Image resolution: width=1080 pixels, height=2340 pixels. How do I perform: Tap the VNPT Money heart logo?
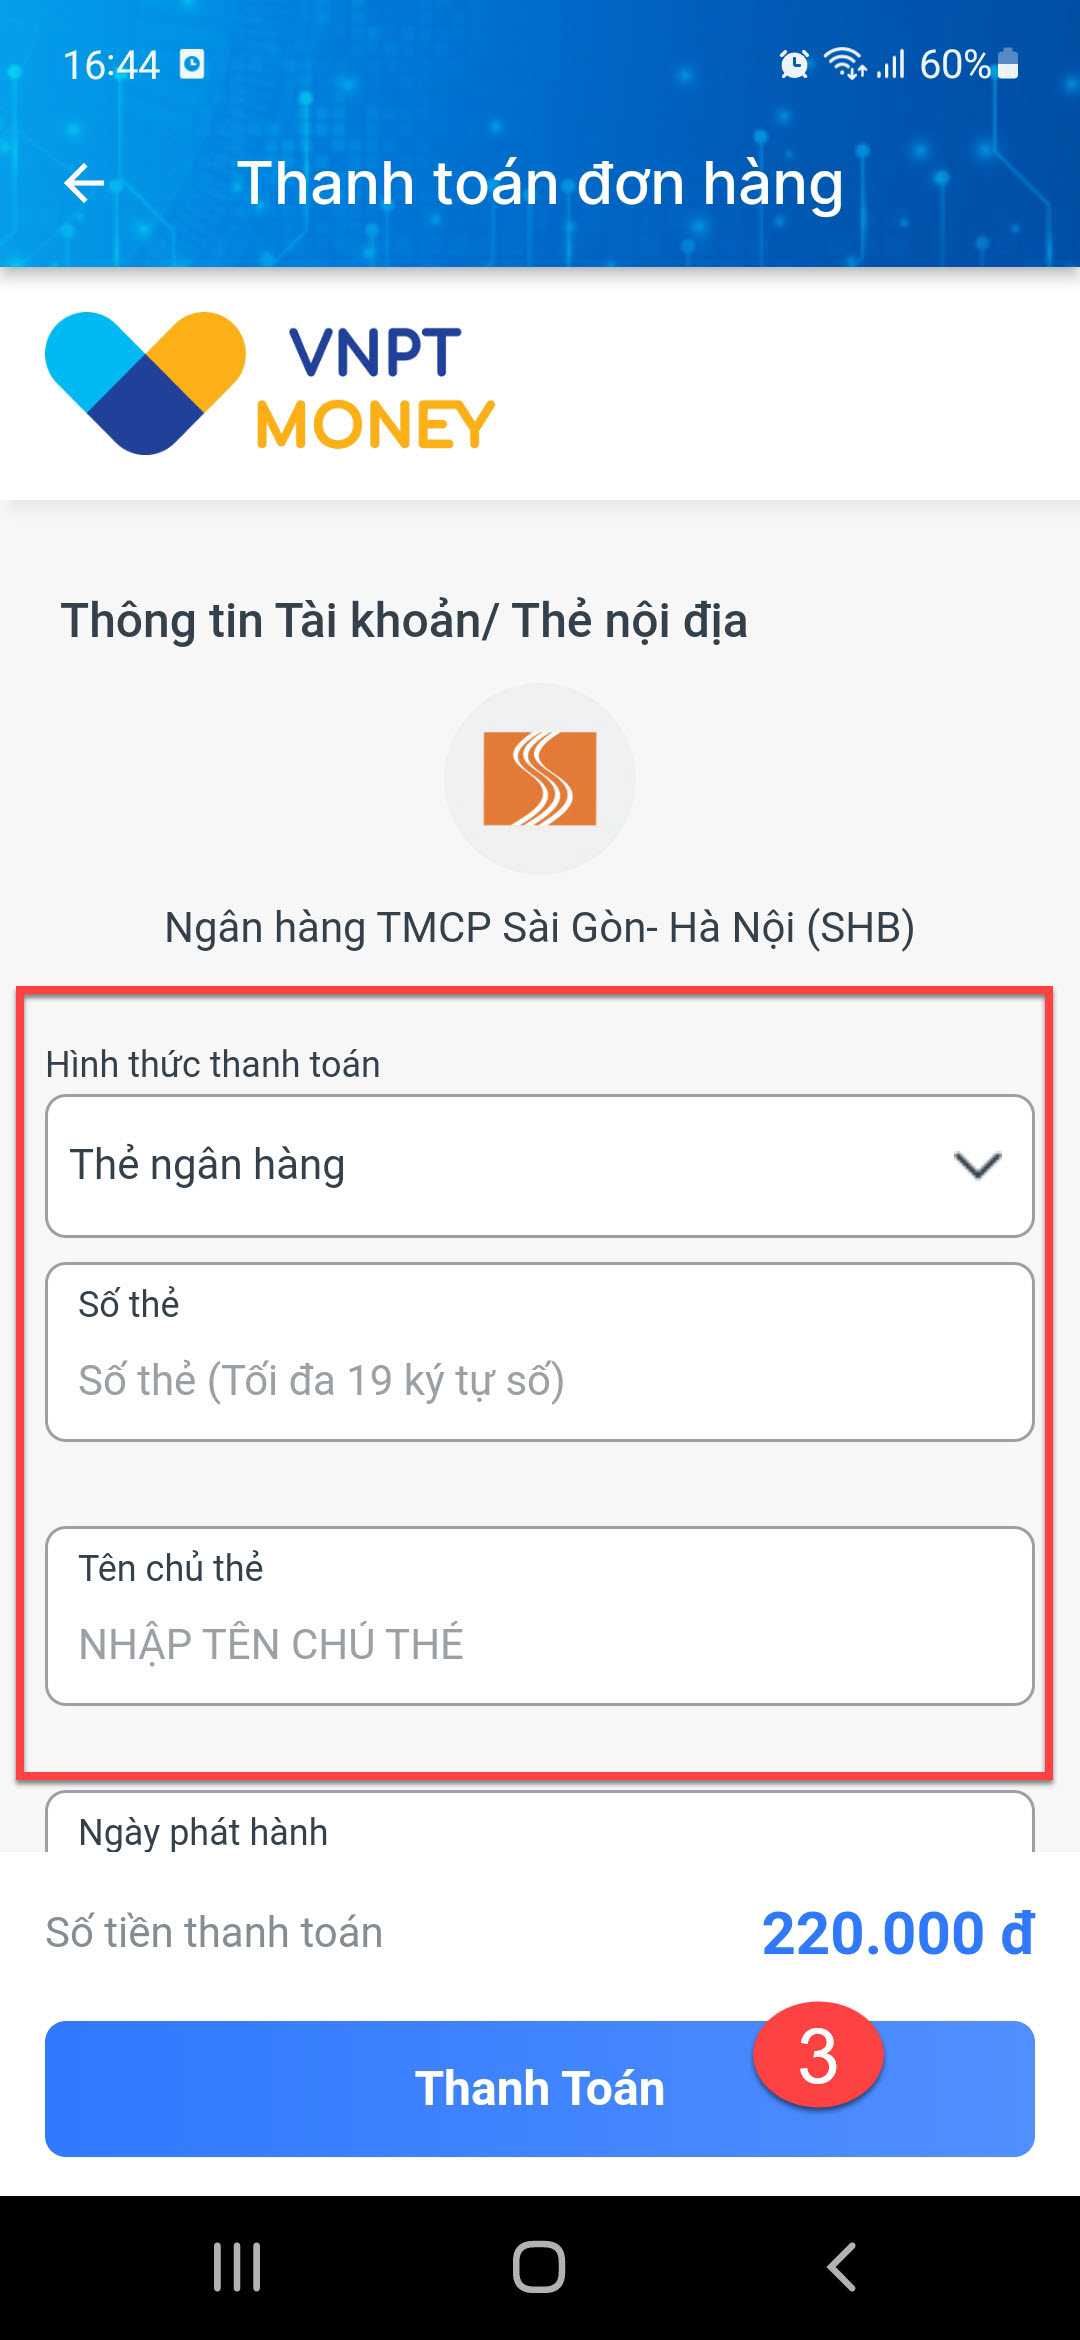coord(145,383)
